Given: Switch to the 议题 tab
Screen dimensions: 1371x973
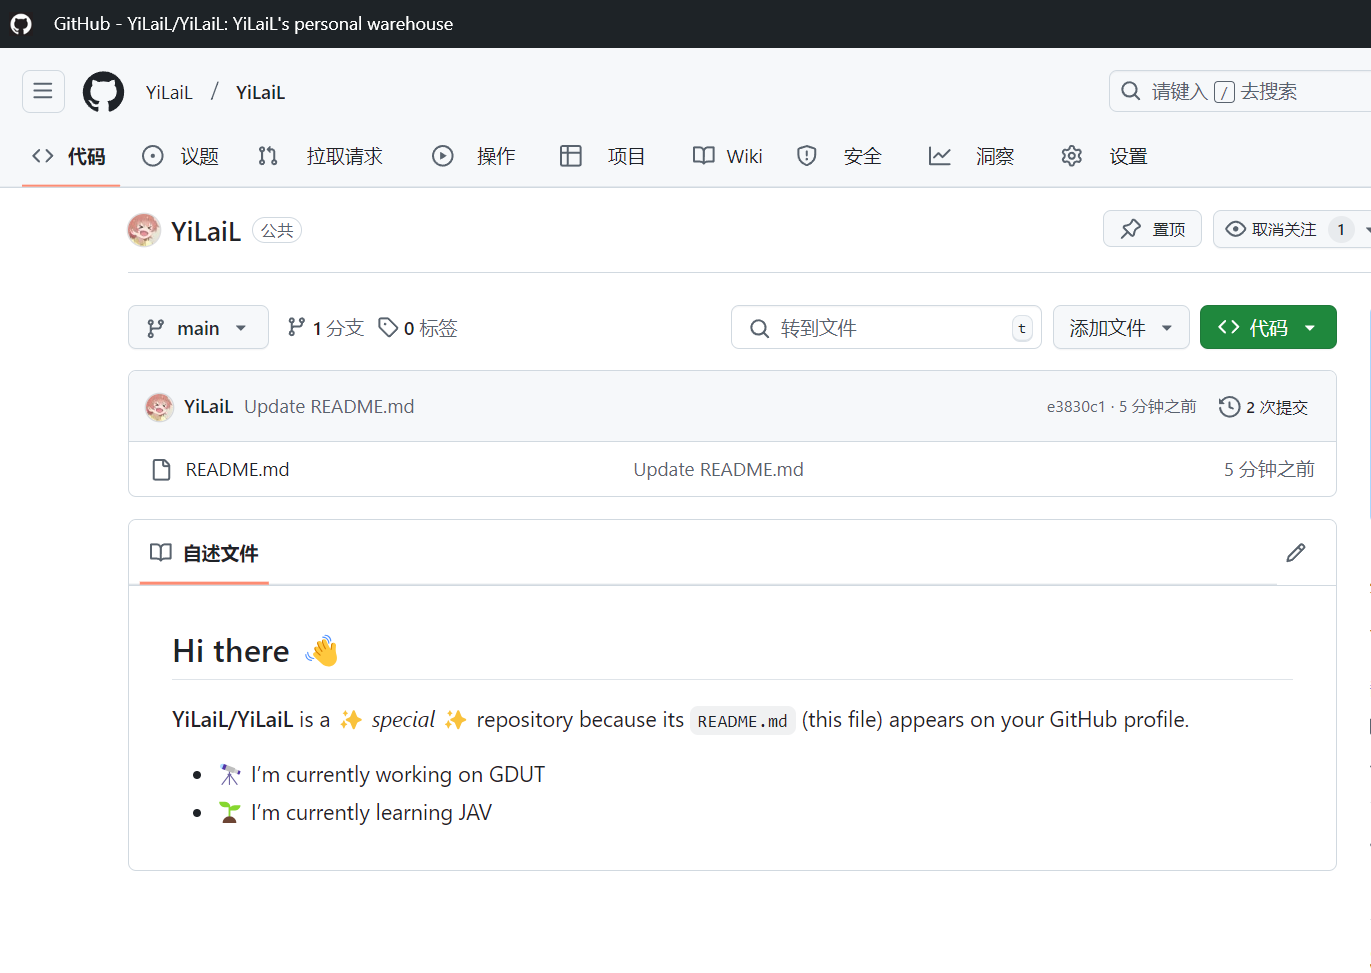Looking at the screenshot, I should pyautogui.click(x=181, y=156).
